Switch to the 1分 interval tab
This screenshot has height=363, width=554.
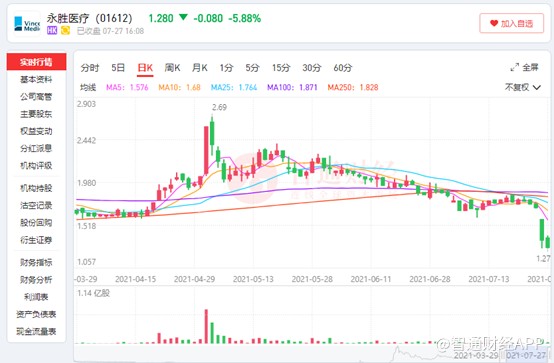pyautogui.click(x=226, y=68)
